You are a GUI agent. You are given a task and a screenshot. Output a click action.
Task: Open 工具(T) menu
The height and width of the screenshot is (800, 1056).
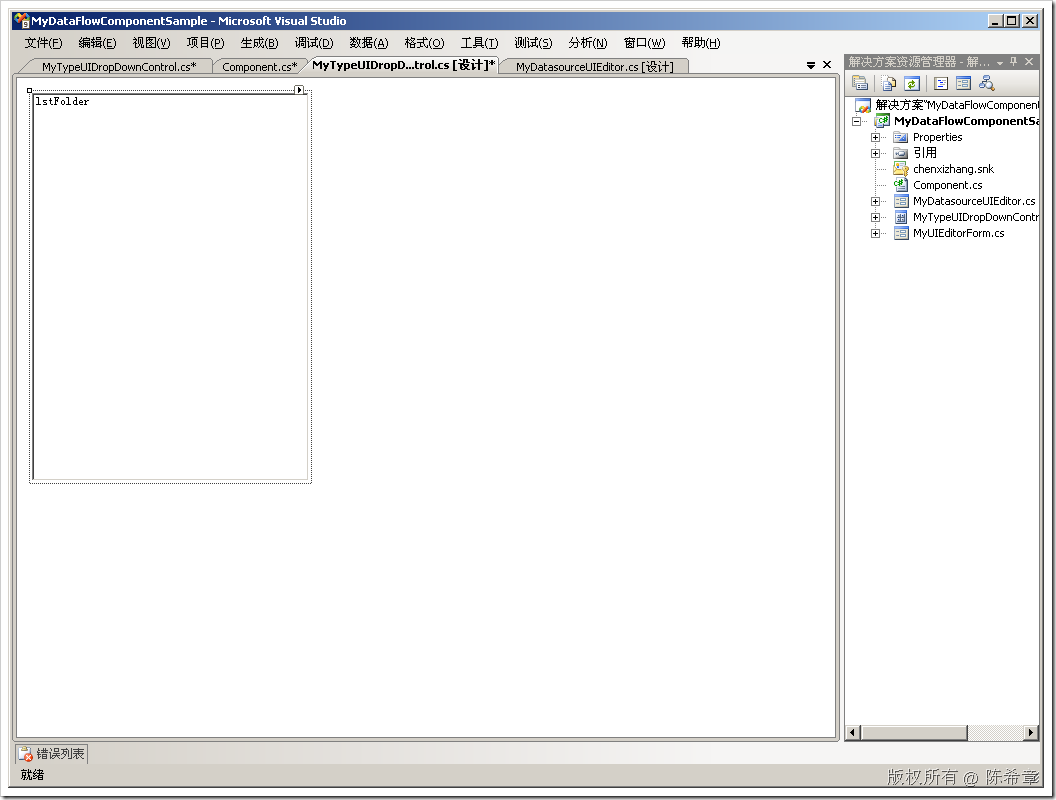479,43
